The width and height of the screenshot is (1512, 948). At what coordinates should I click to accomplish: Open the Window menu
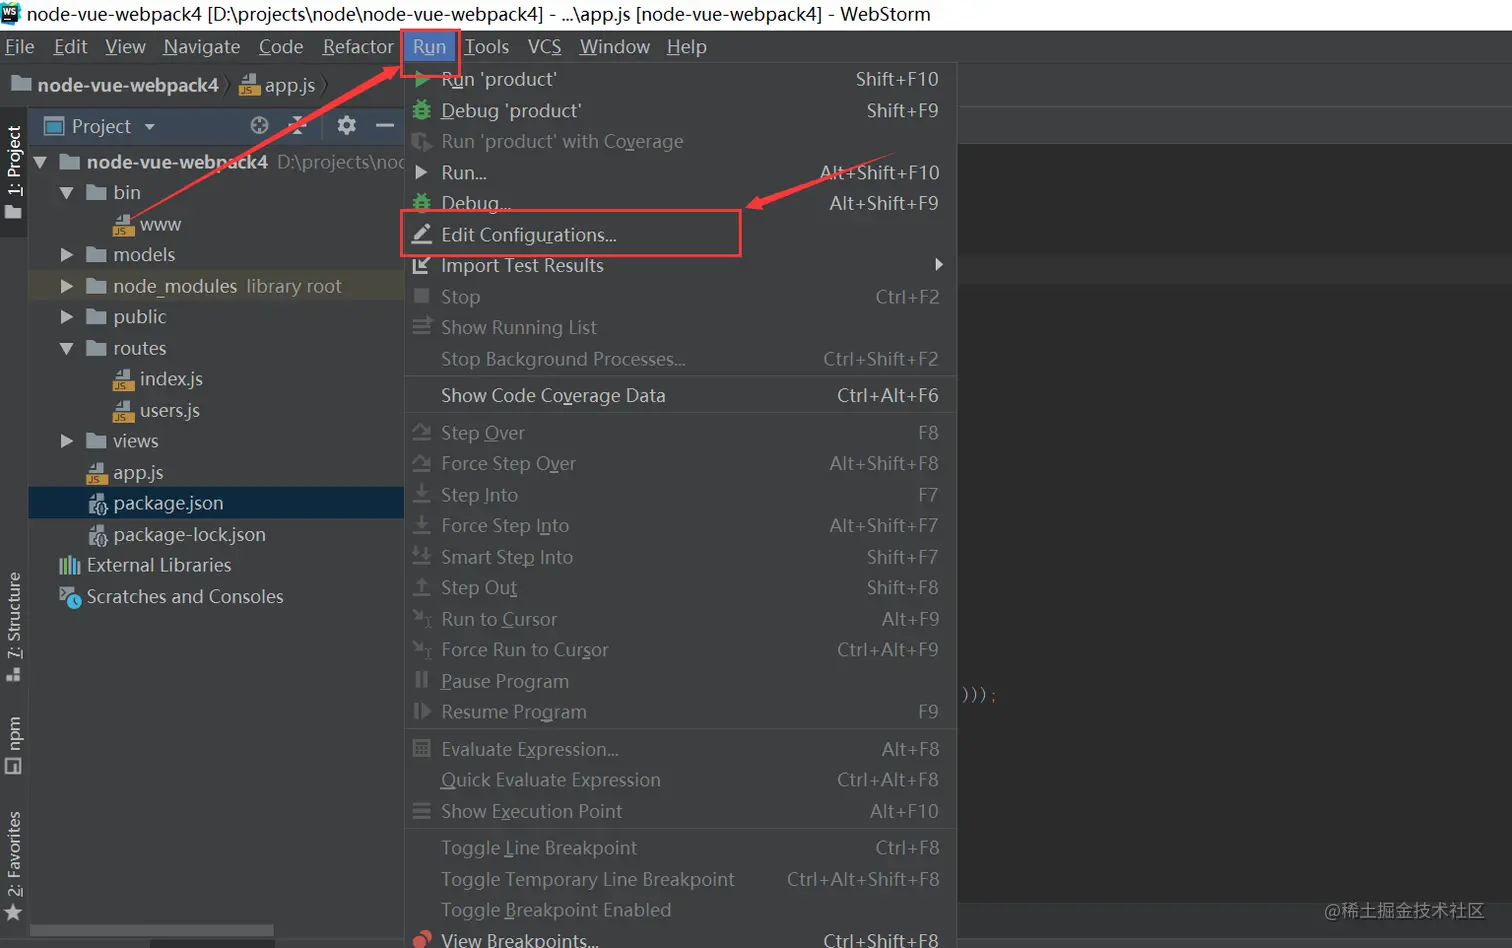click(614, 47)
